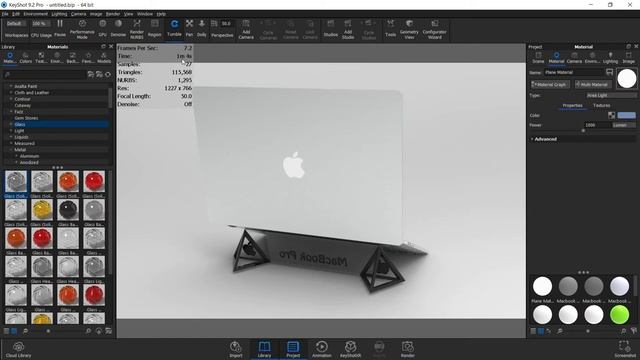Expand the Light folder
Viewport: 640px width, 360px height.
[11, 131]
